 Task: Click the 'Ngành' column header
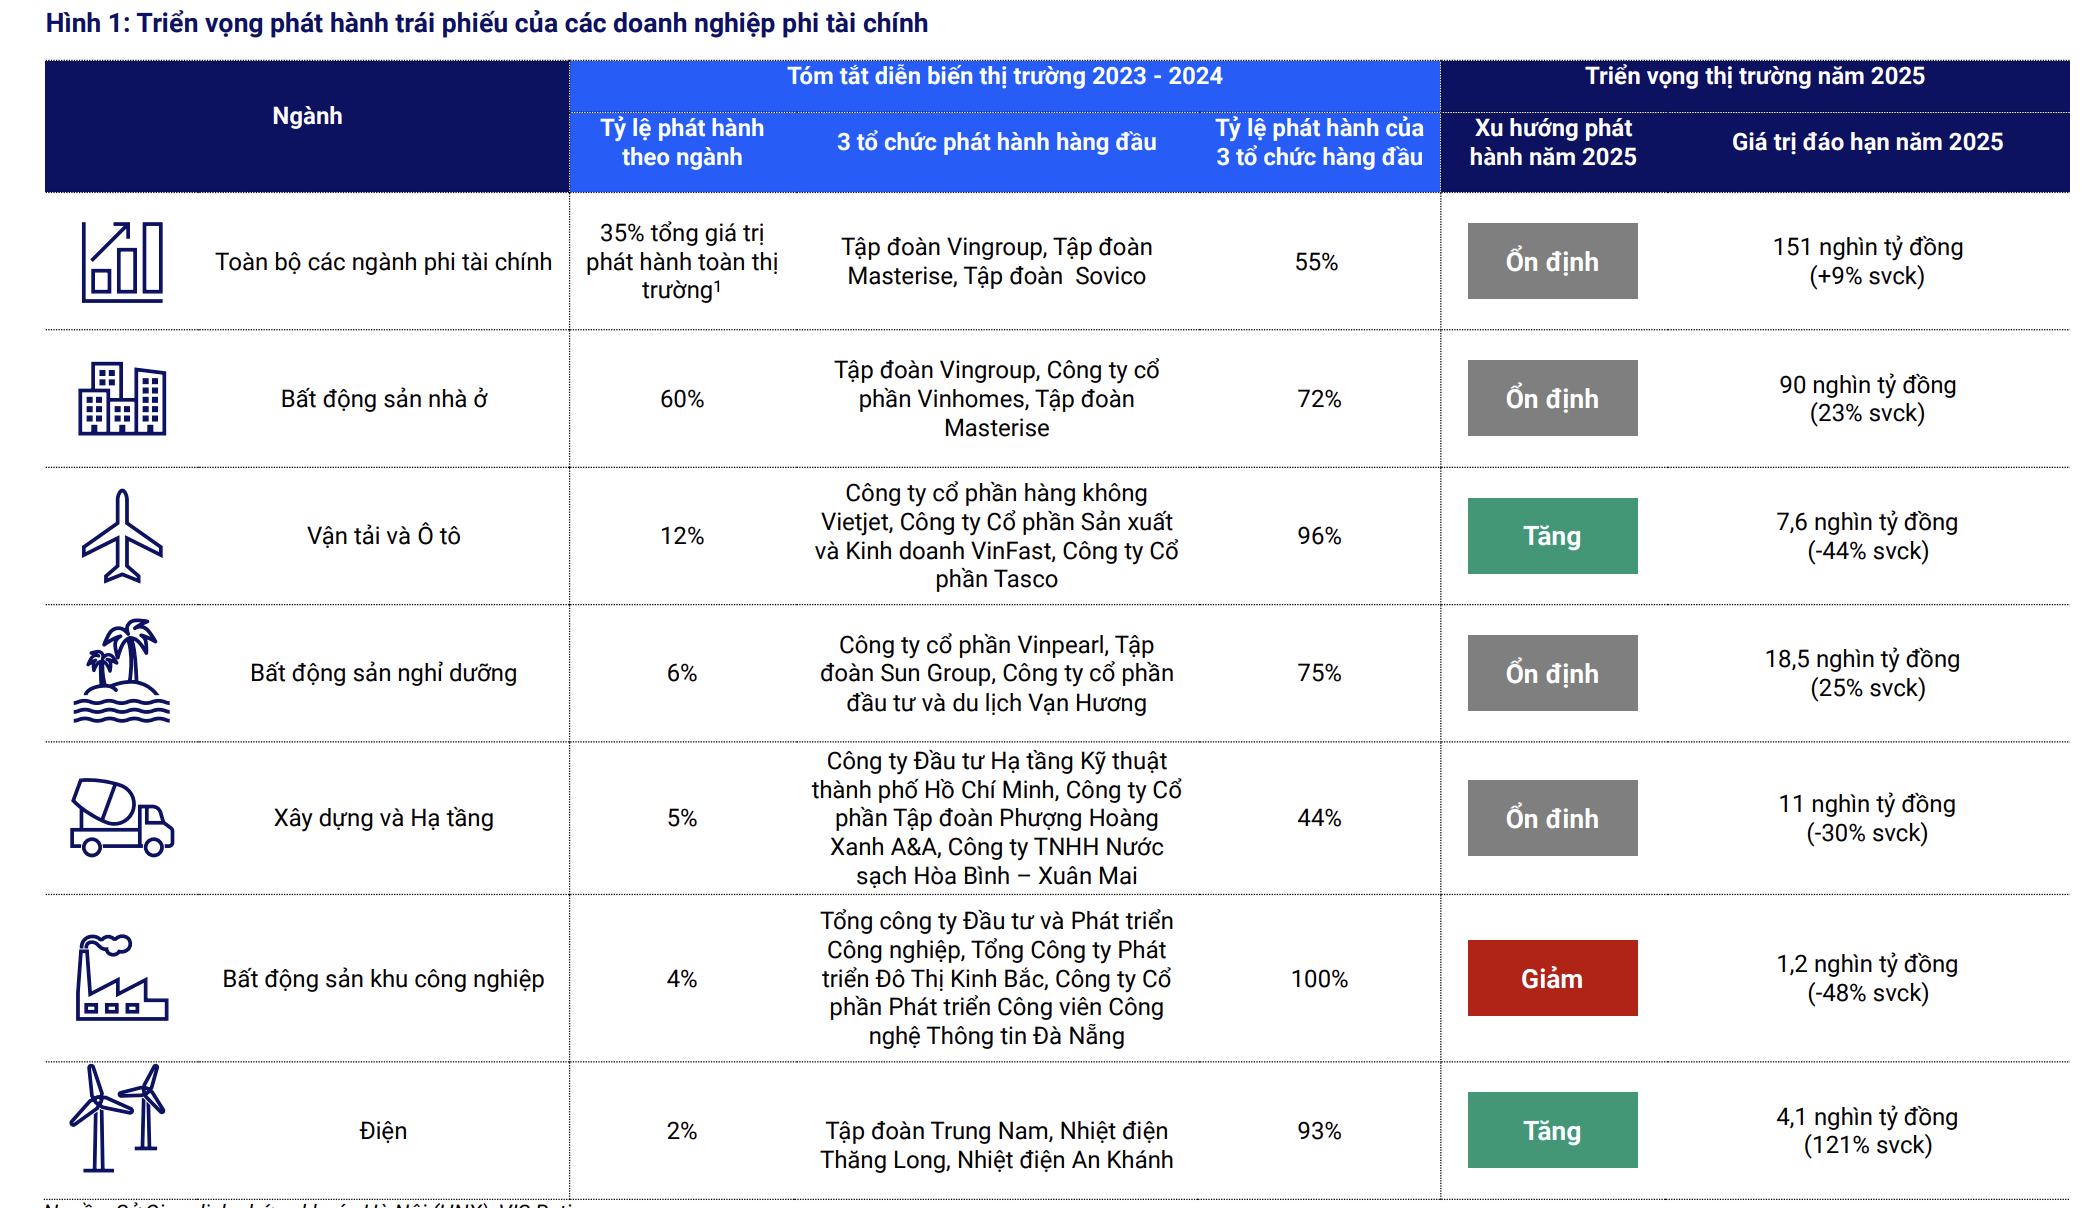[x=307, y=116]
